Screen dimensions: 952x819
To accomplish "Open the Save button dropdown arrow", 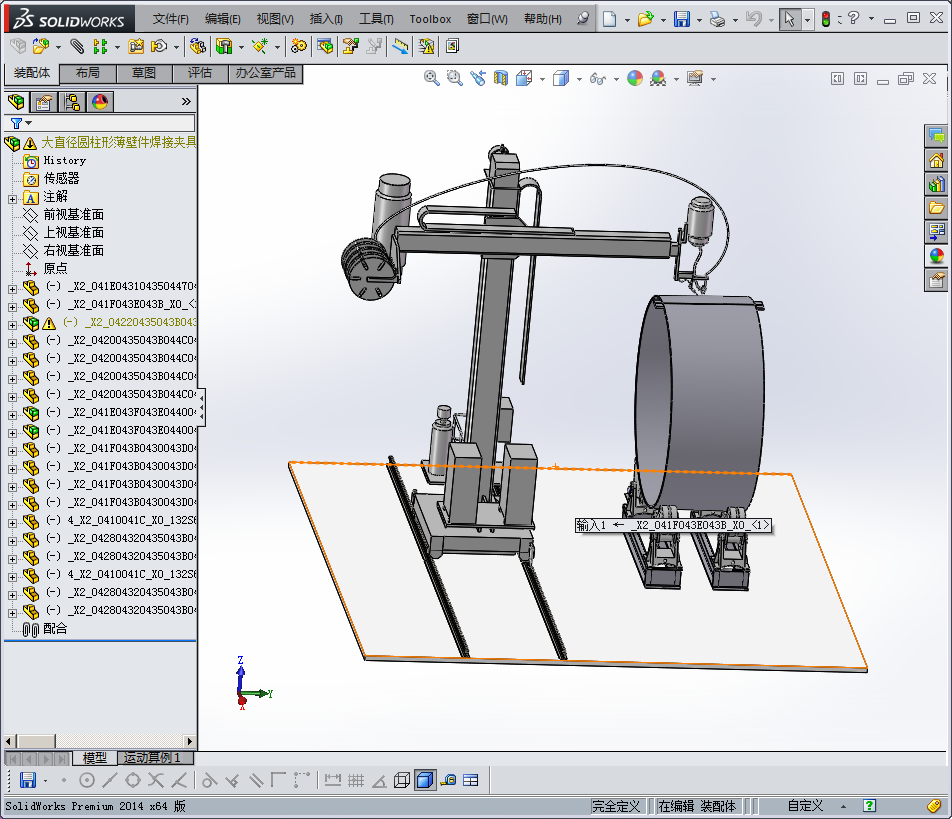I will [x=699, y=20].
